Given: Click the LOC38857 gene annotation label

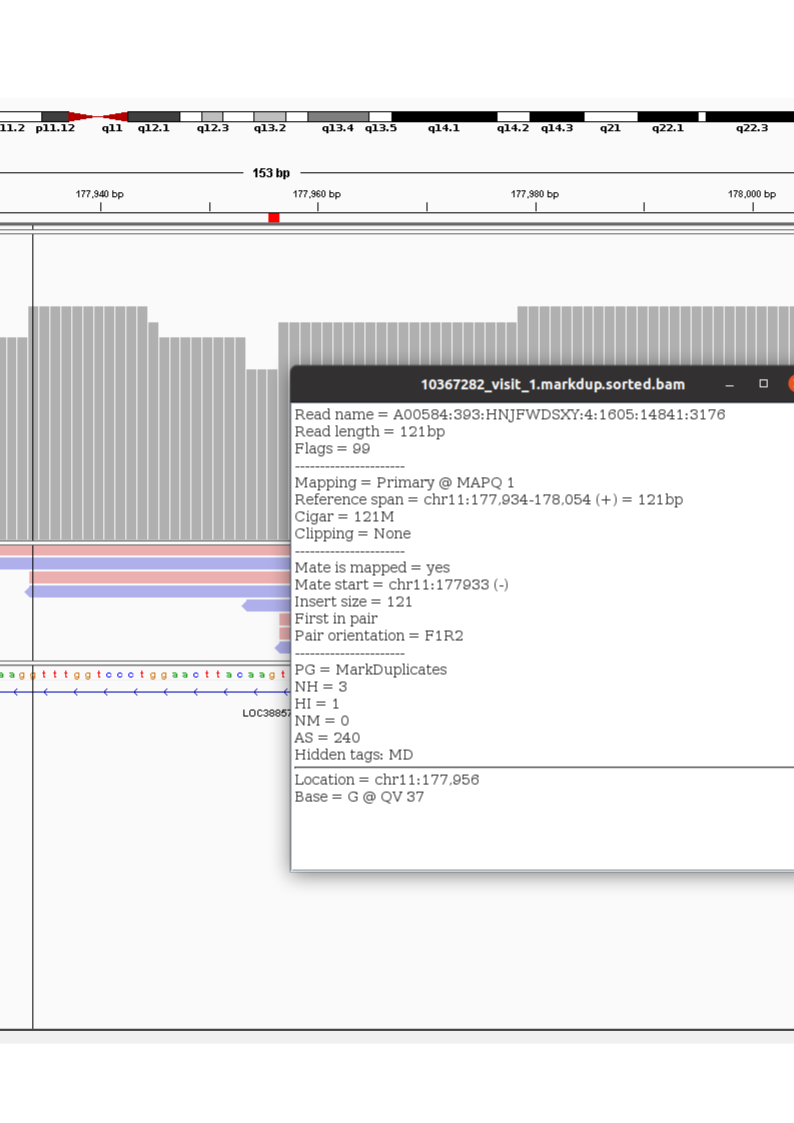Looking at the screenshot, I should pos(266,713).
